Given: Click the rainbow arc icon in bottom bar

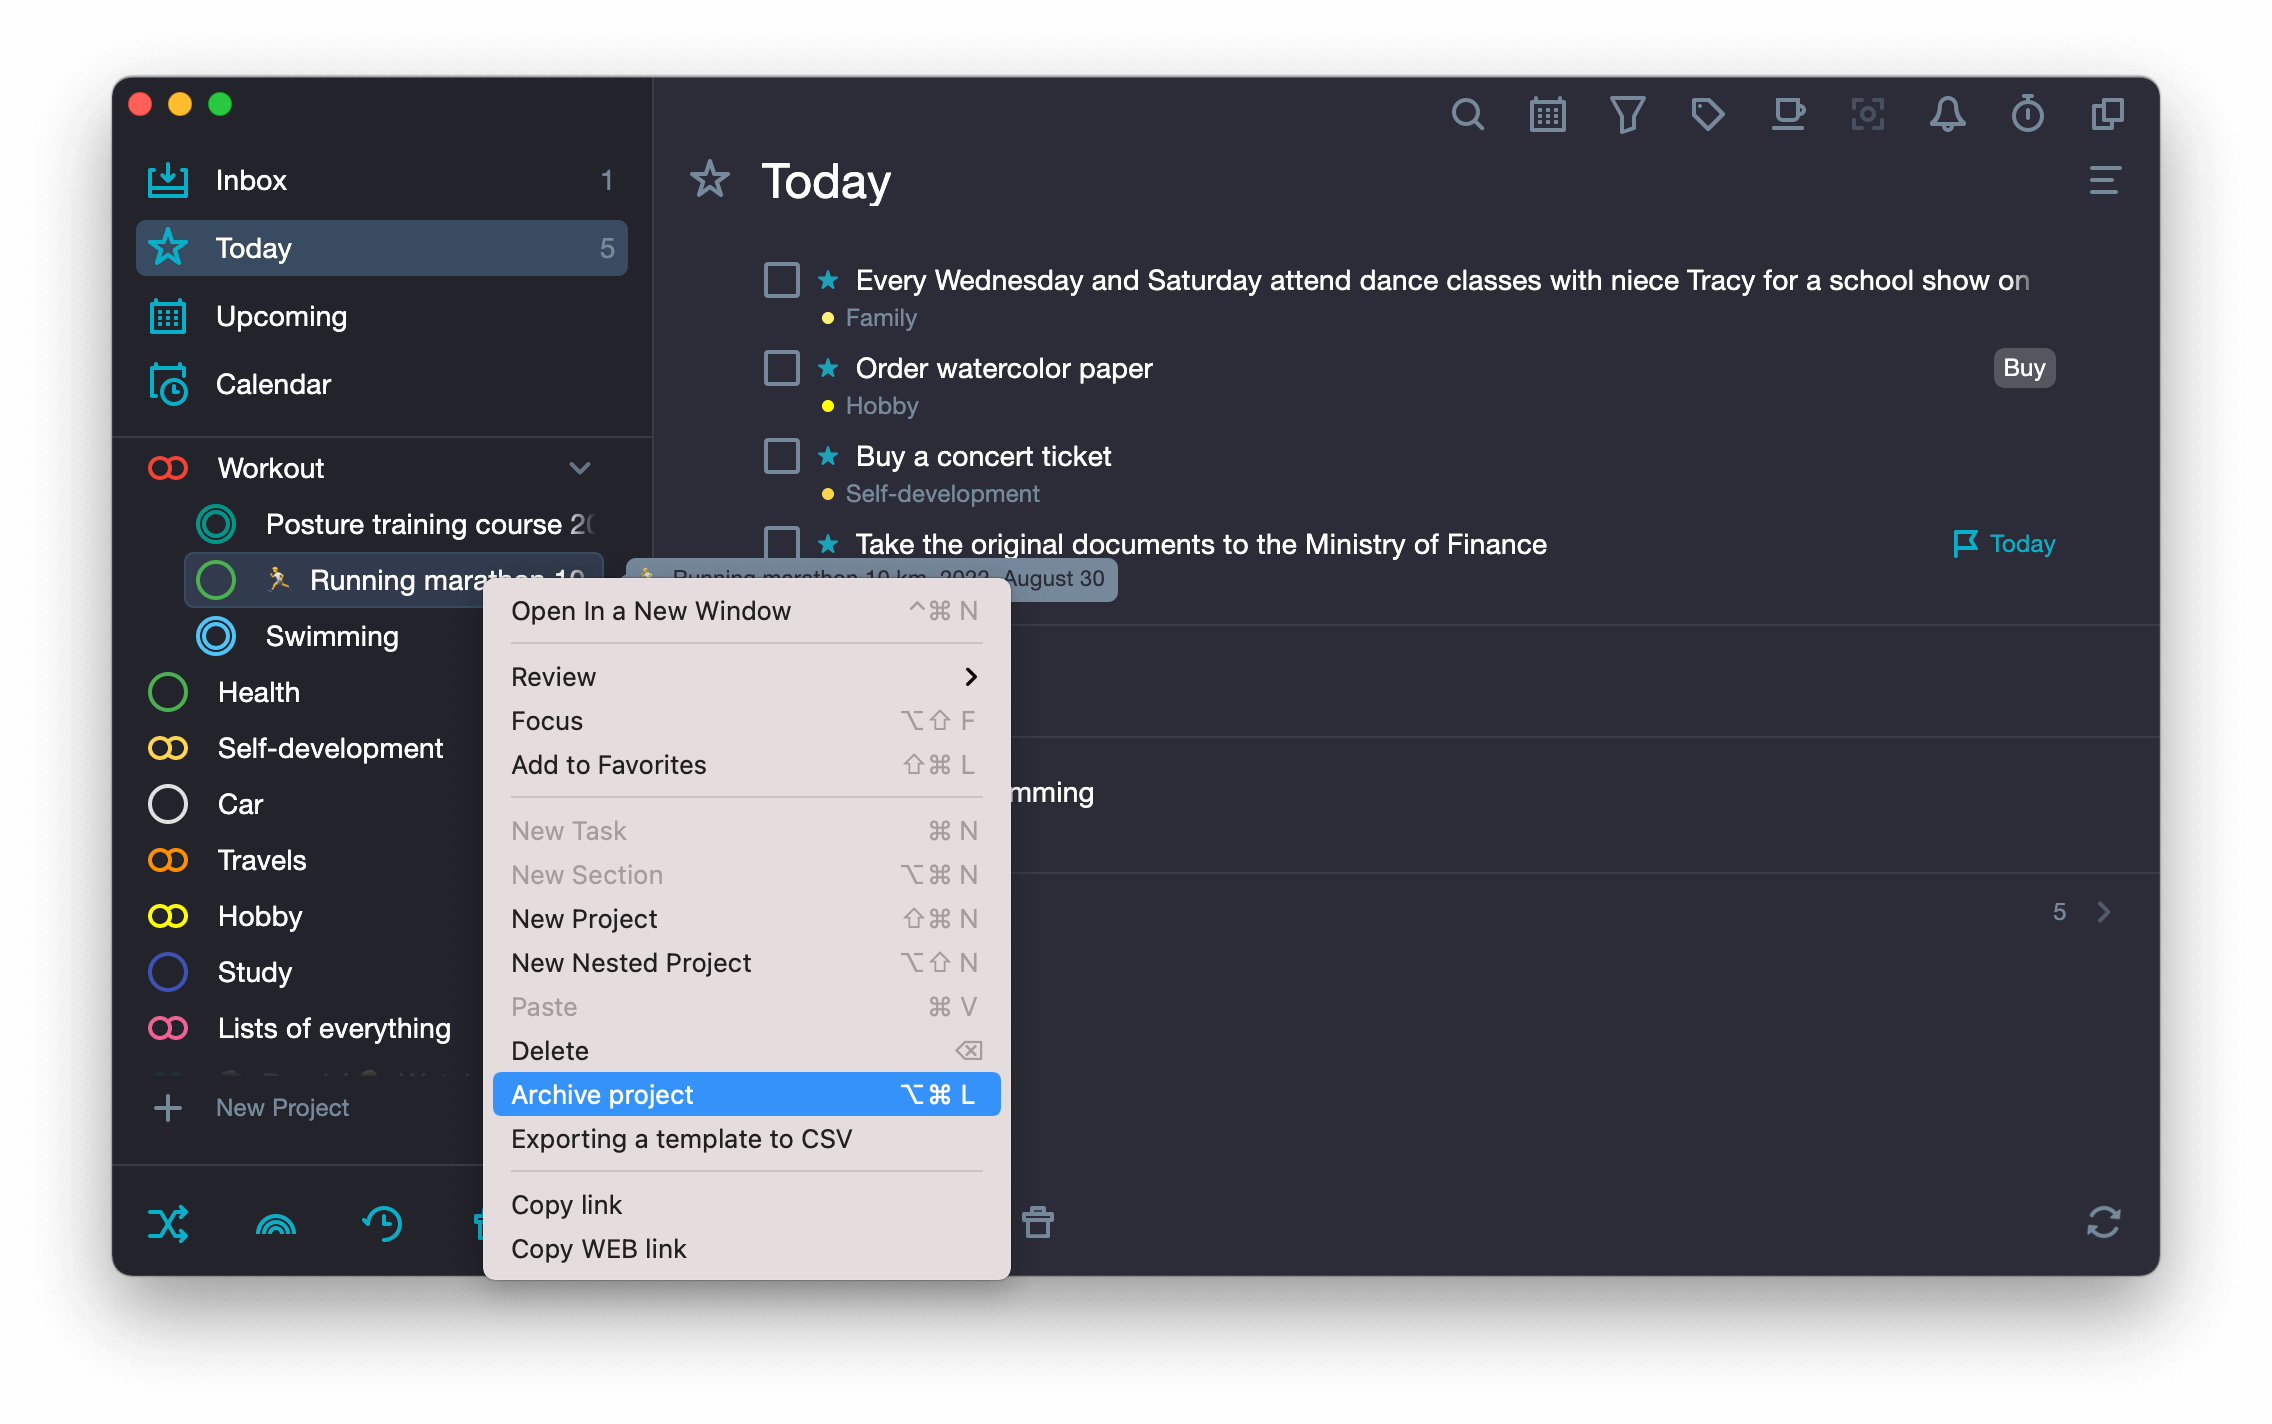Looking at the screenshot, I should click(x=276, y=1224).
